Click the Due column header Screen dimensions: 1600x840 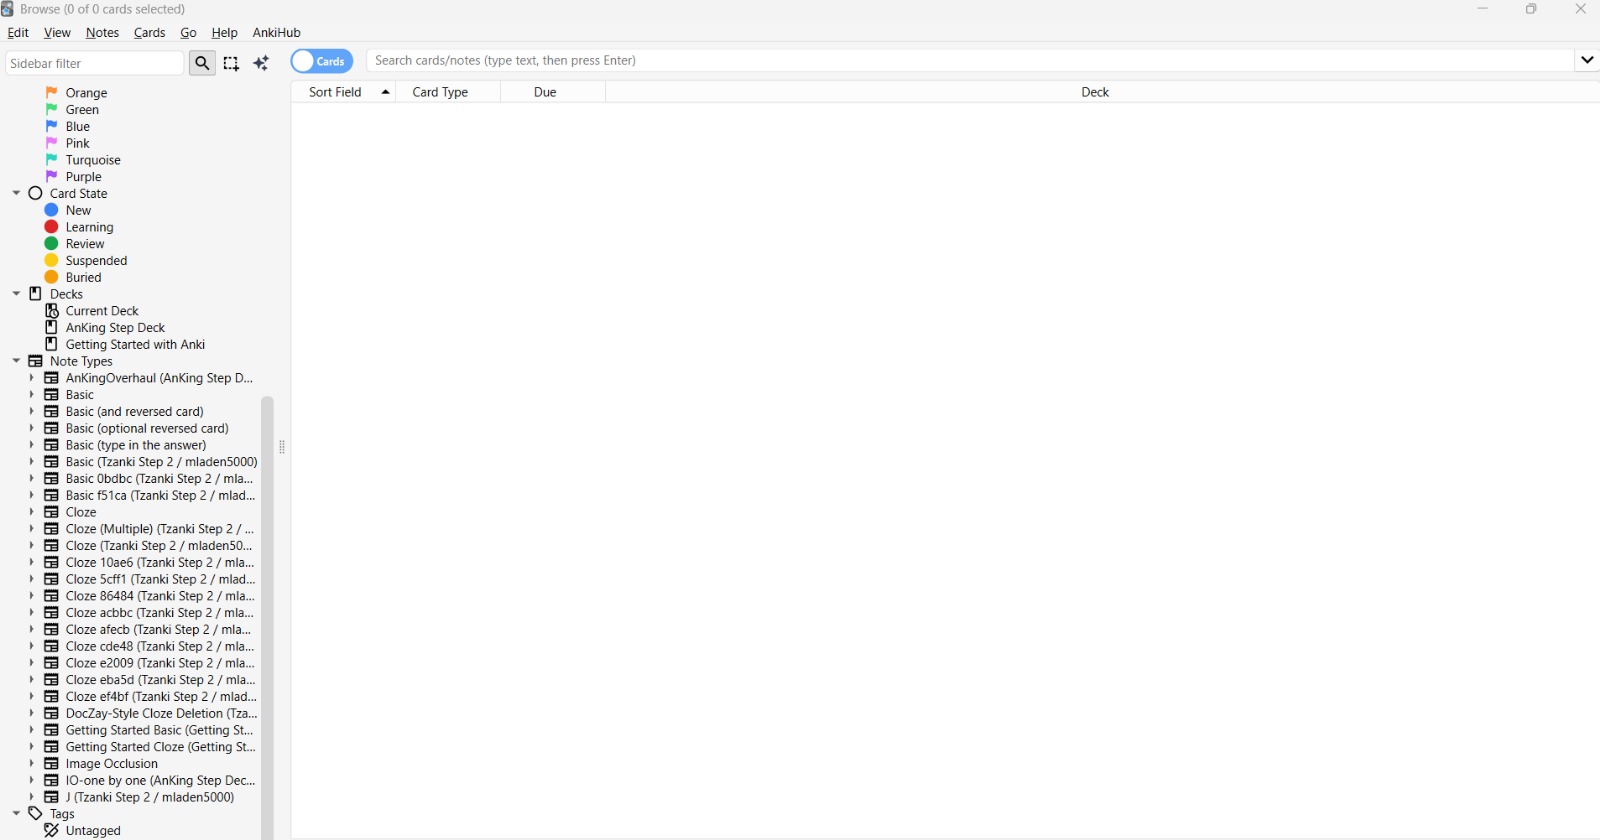tap(545, 92)
